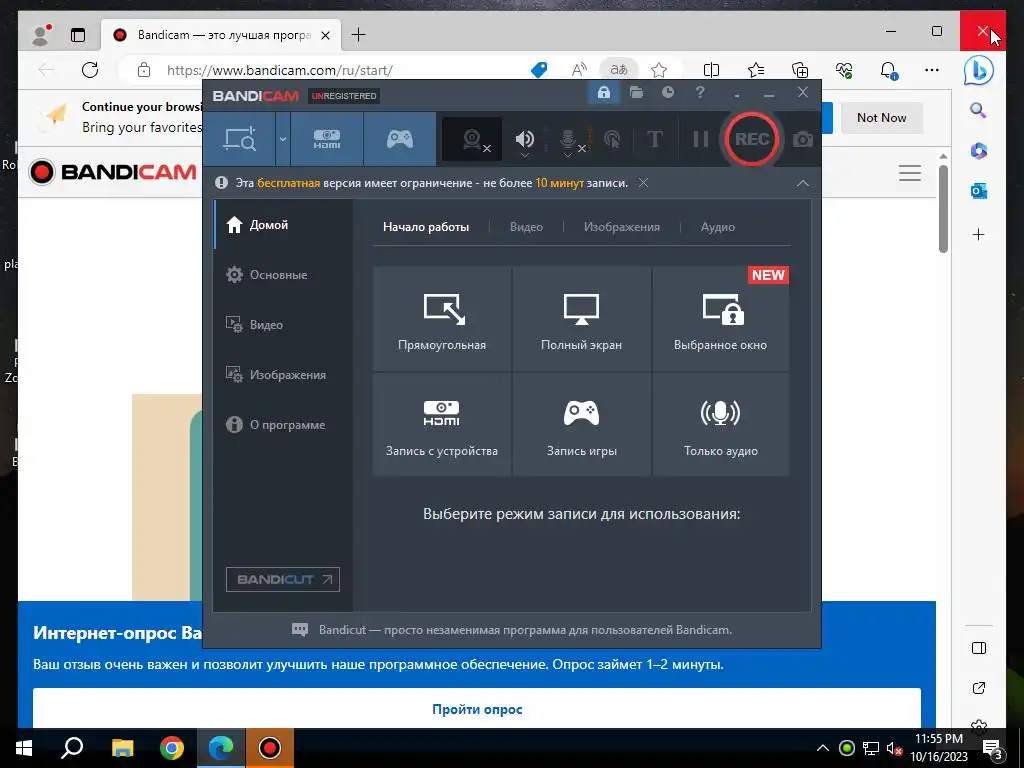Open the Bandicam website hamburger menu

tap(910, 173)
